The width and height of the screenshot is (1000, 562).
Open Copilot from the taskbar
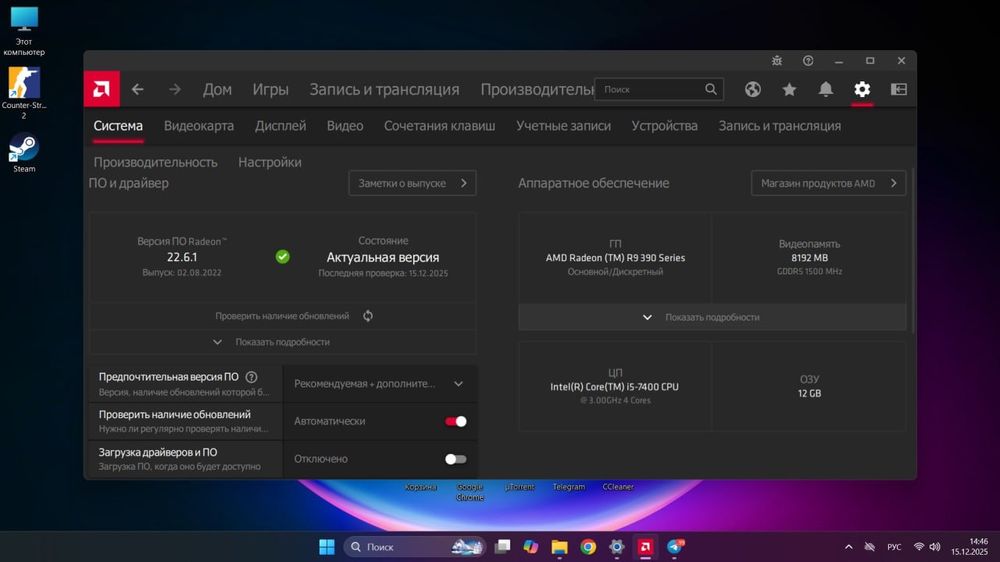pos(531,547)
